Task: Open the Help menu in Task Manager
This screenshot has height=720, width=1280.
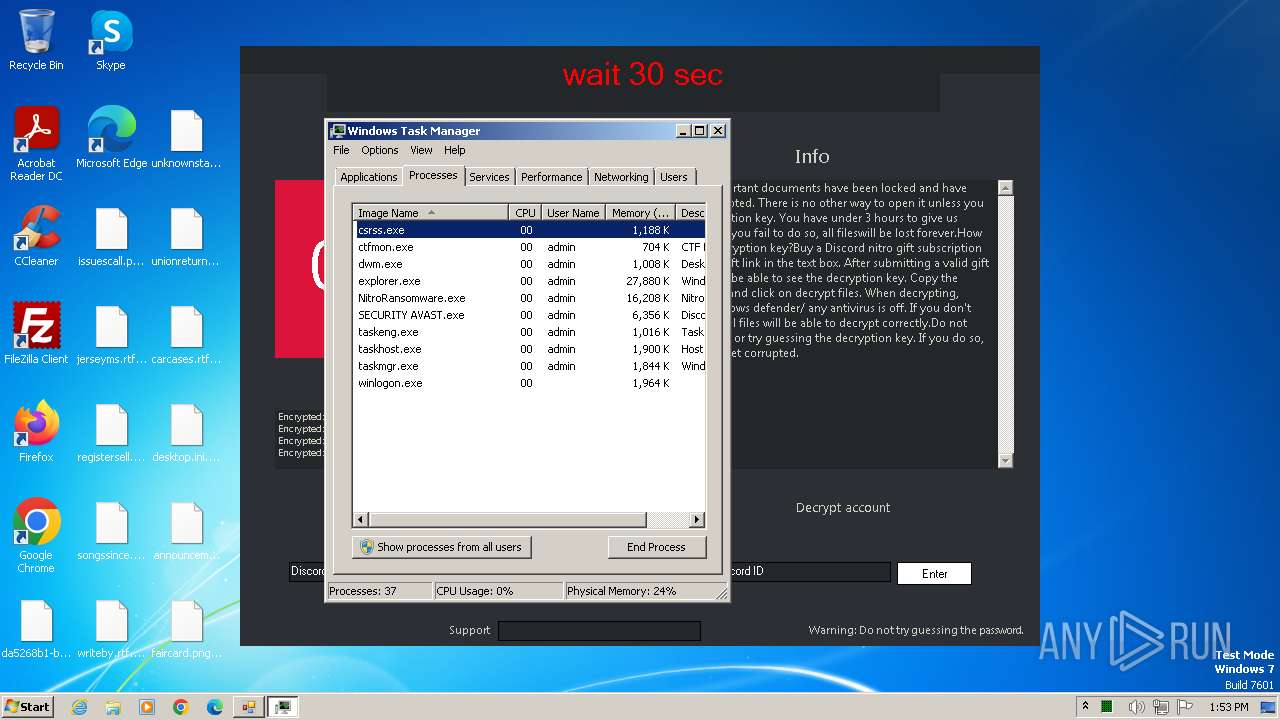Action: pos(455,150)
